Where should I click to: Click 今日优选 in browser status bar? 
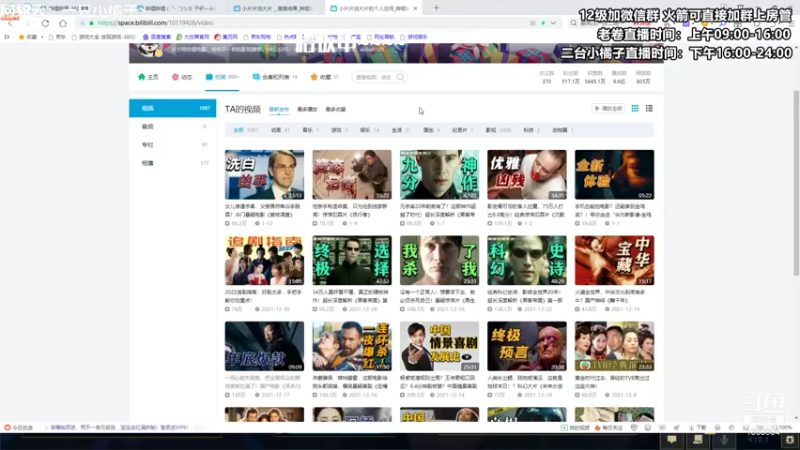(x=19, y=428)
